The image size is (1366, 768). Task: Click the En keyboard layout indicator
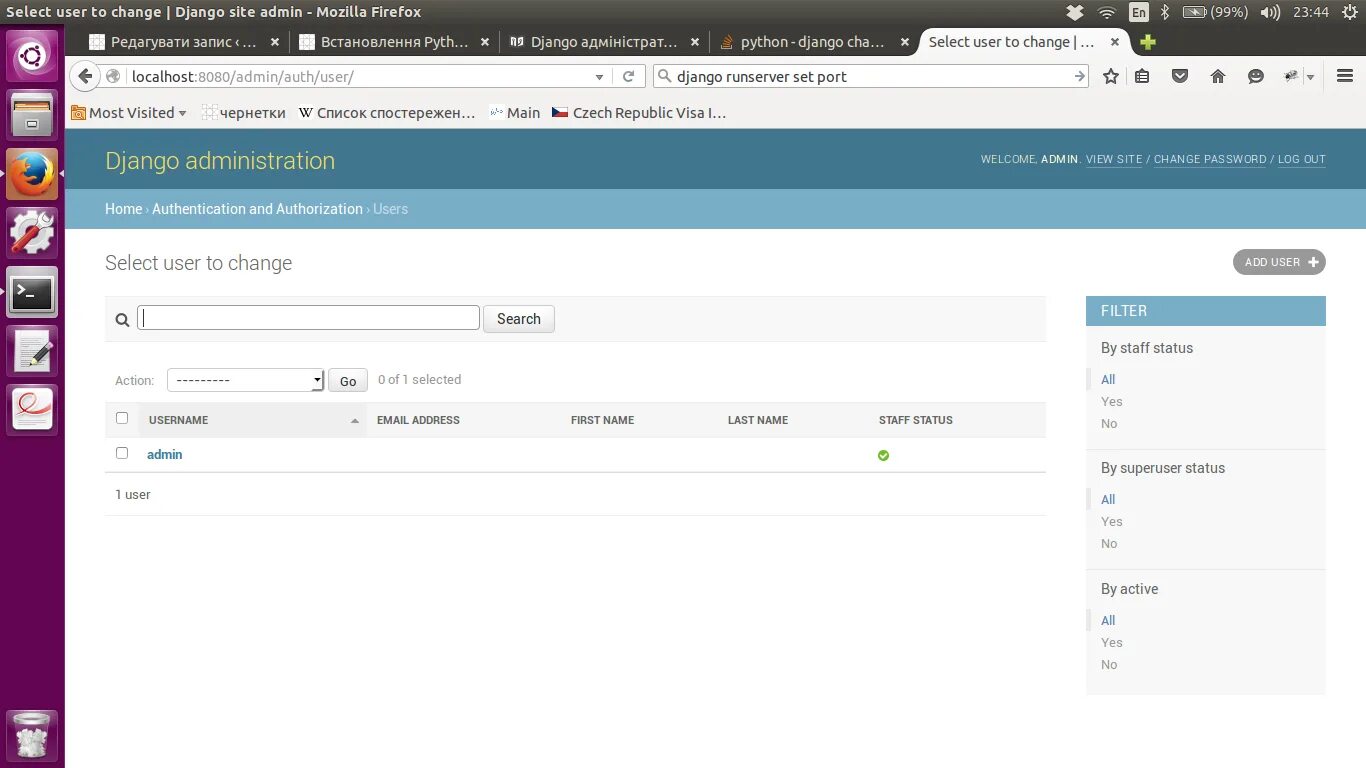pos(1139,12)
